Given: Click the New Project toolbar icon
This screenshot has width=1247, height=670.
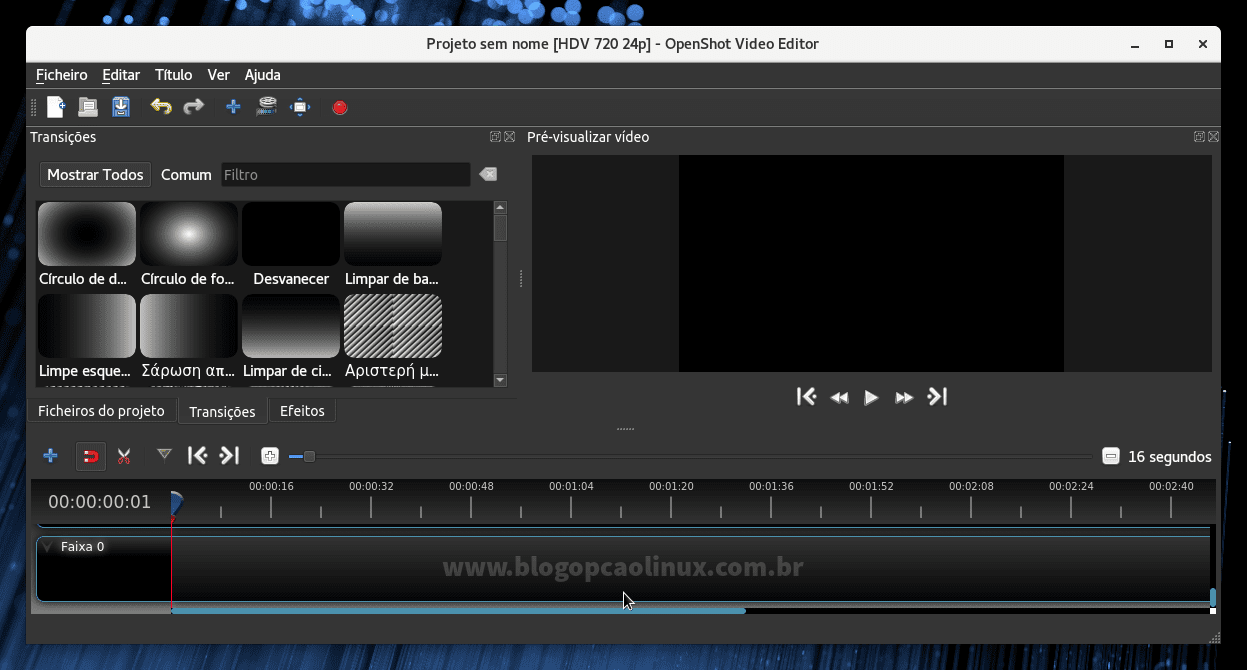Looking at the screenshot, I should [56, 106].
